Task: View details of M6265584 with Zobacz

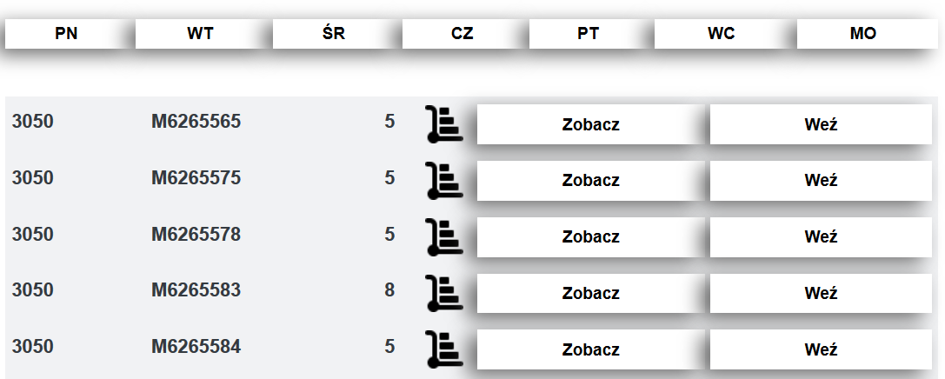Action: click(x=590, y=349)
